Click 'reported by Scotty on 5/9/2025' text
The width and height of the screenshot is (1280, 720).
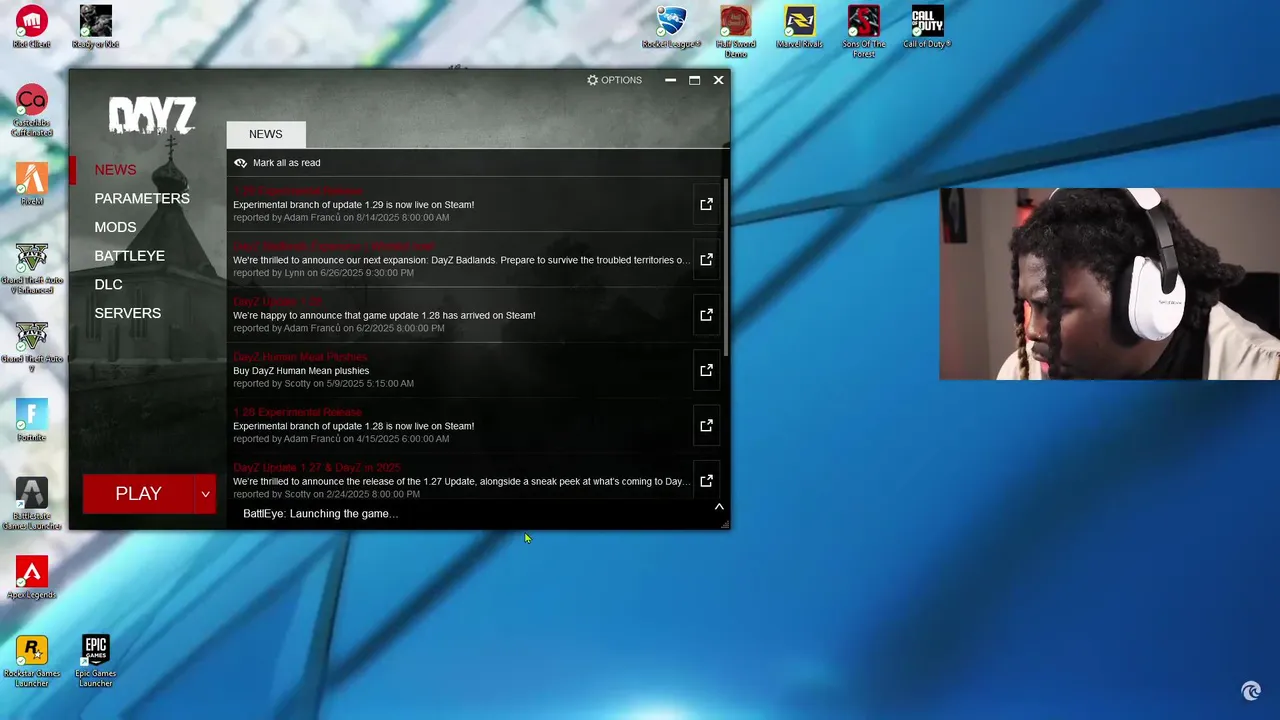pyautogui.click(x=323, y=384)
